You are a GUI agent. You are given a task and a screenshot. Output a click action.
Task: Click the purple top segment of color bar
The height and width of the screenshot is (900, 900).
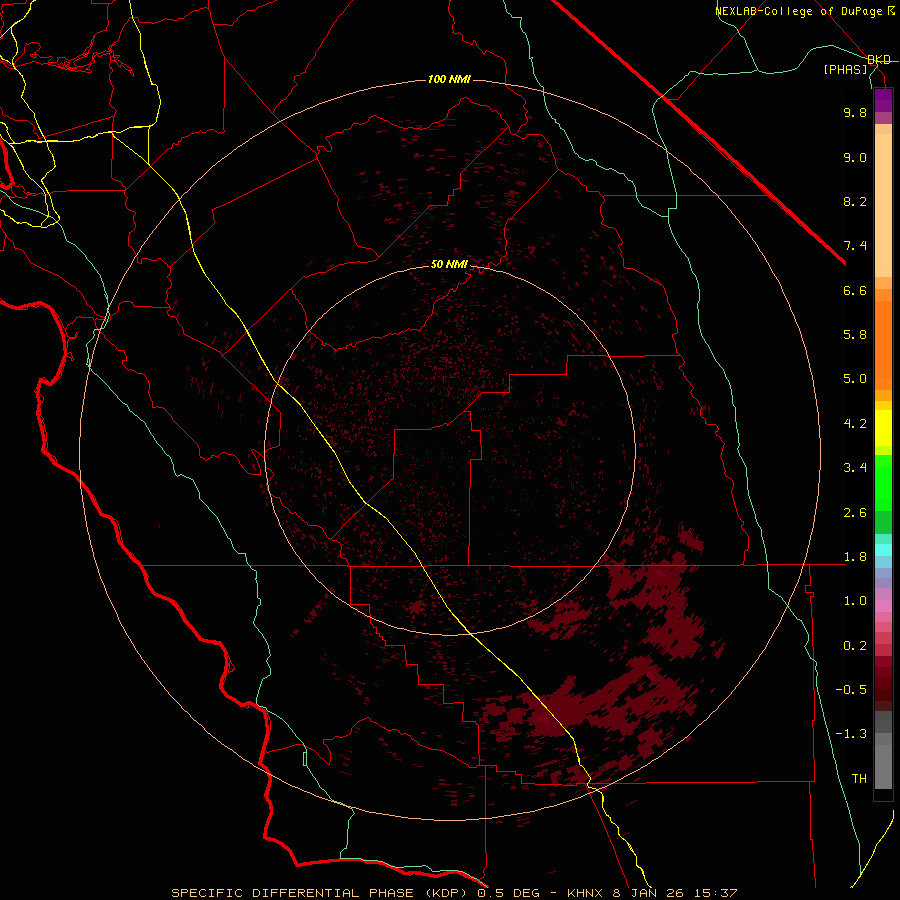(x=883, y=100)
